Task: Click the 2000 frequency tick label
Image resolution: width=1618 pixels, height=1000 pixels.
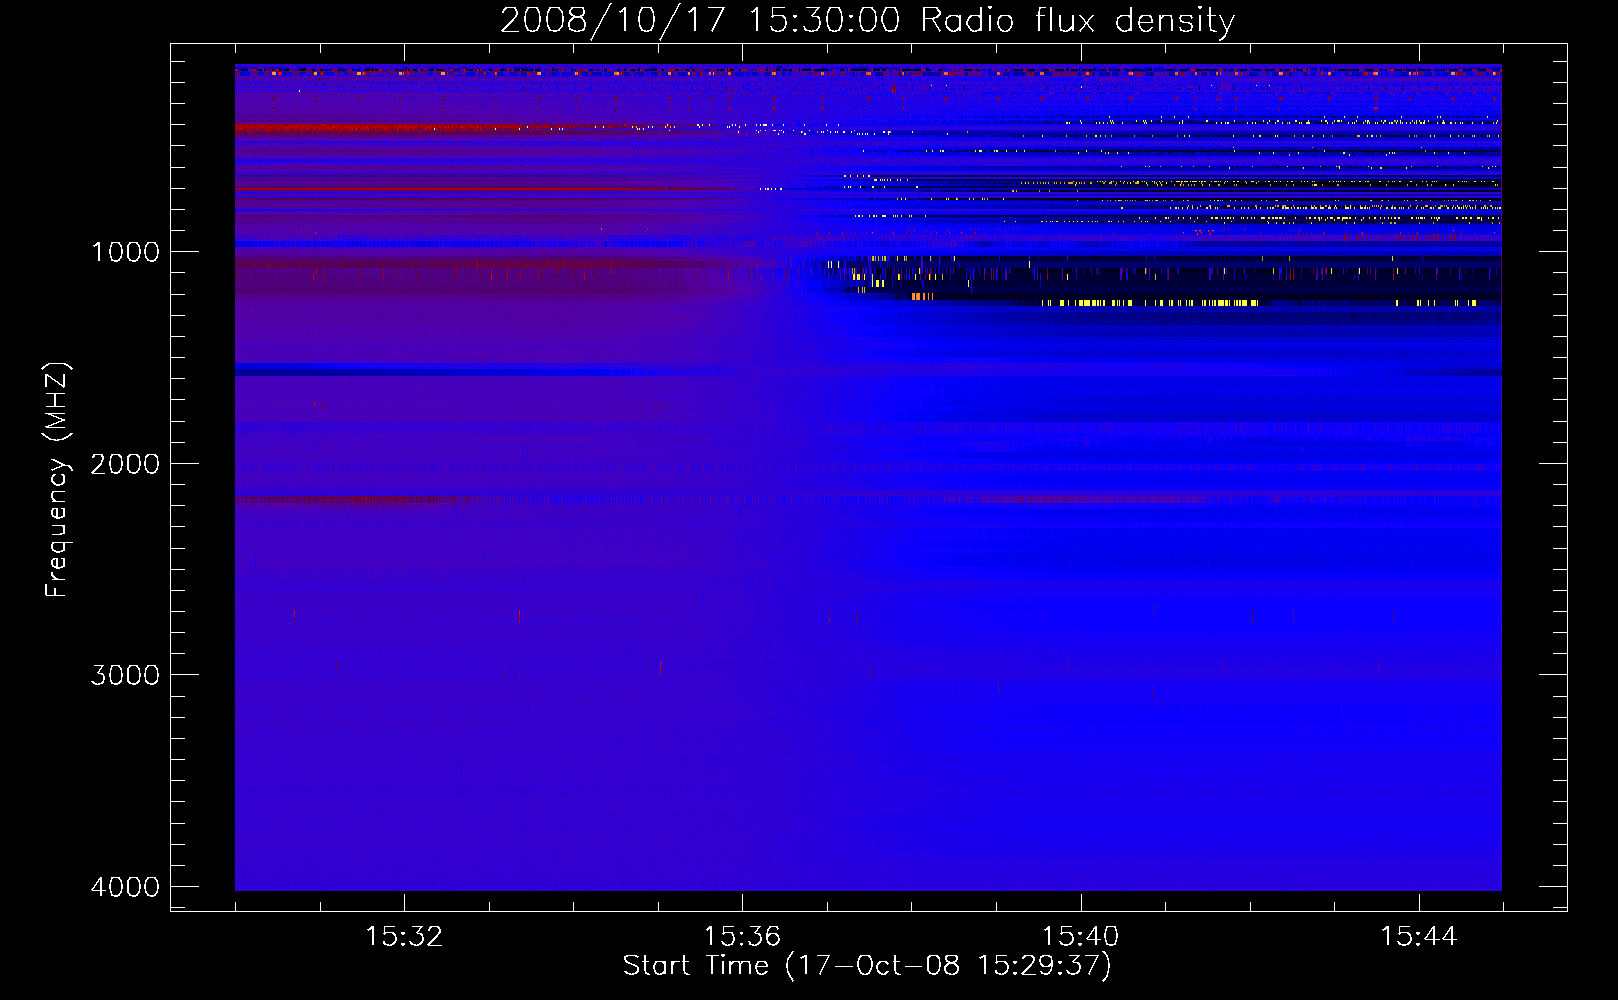Action: pos(125,464)
